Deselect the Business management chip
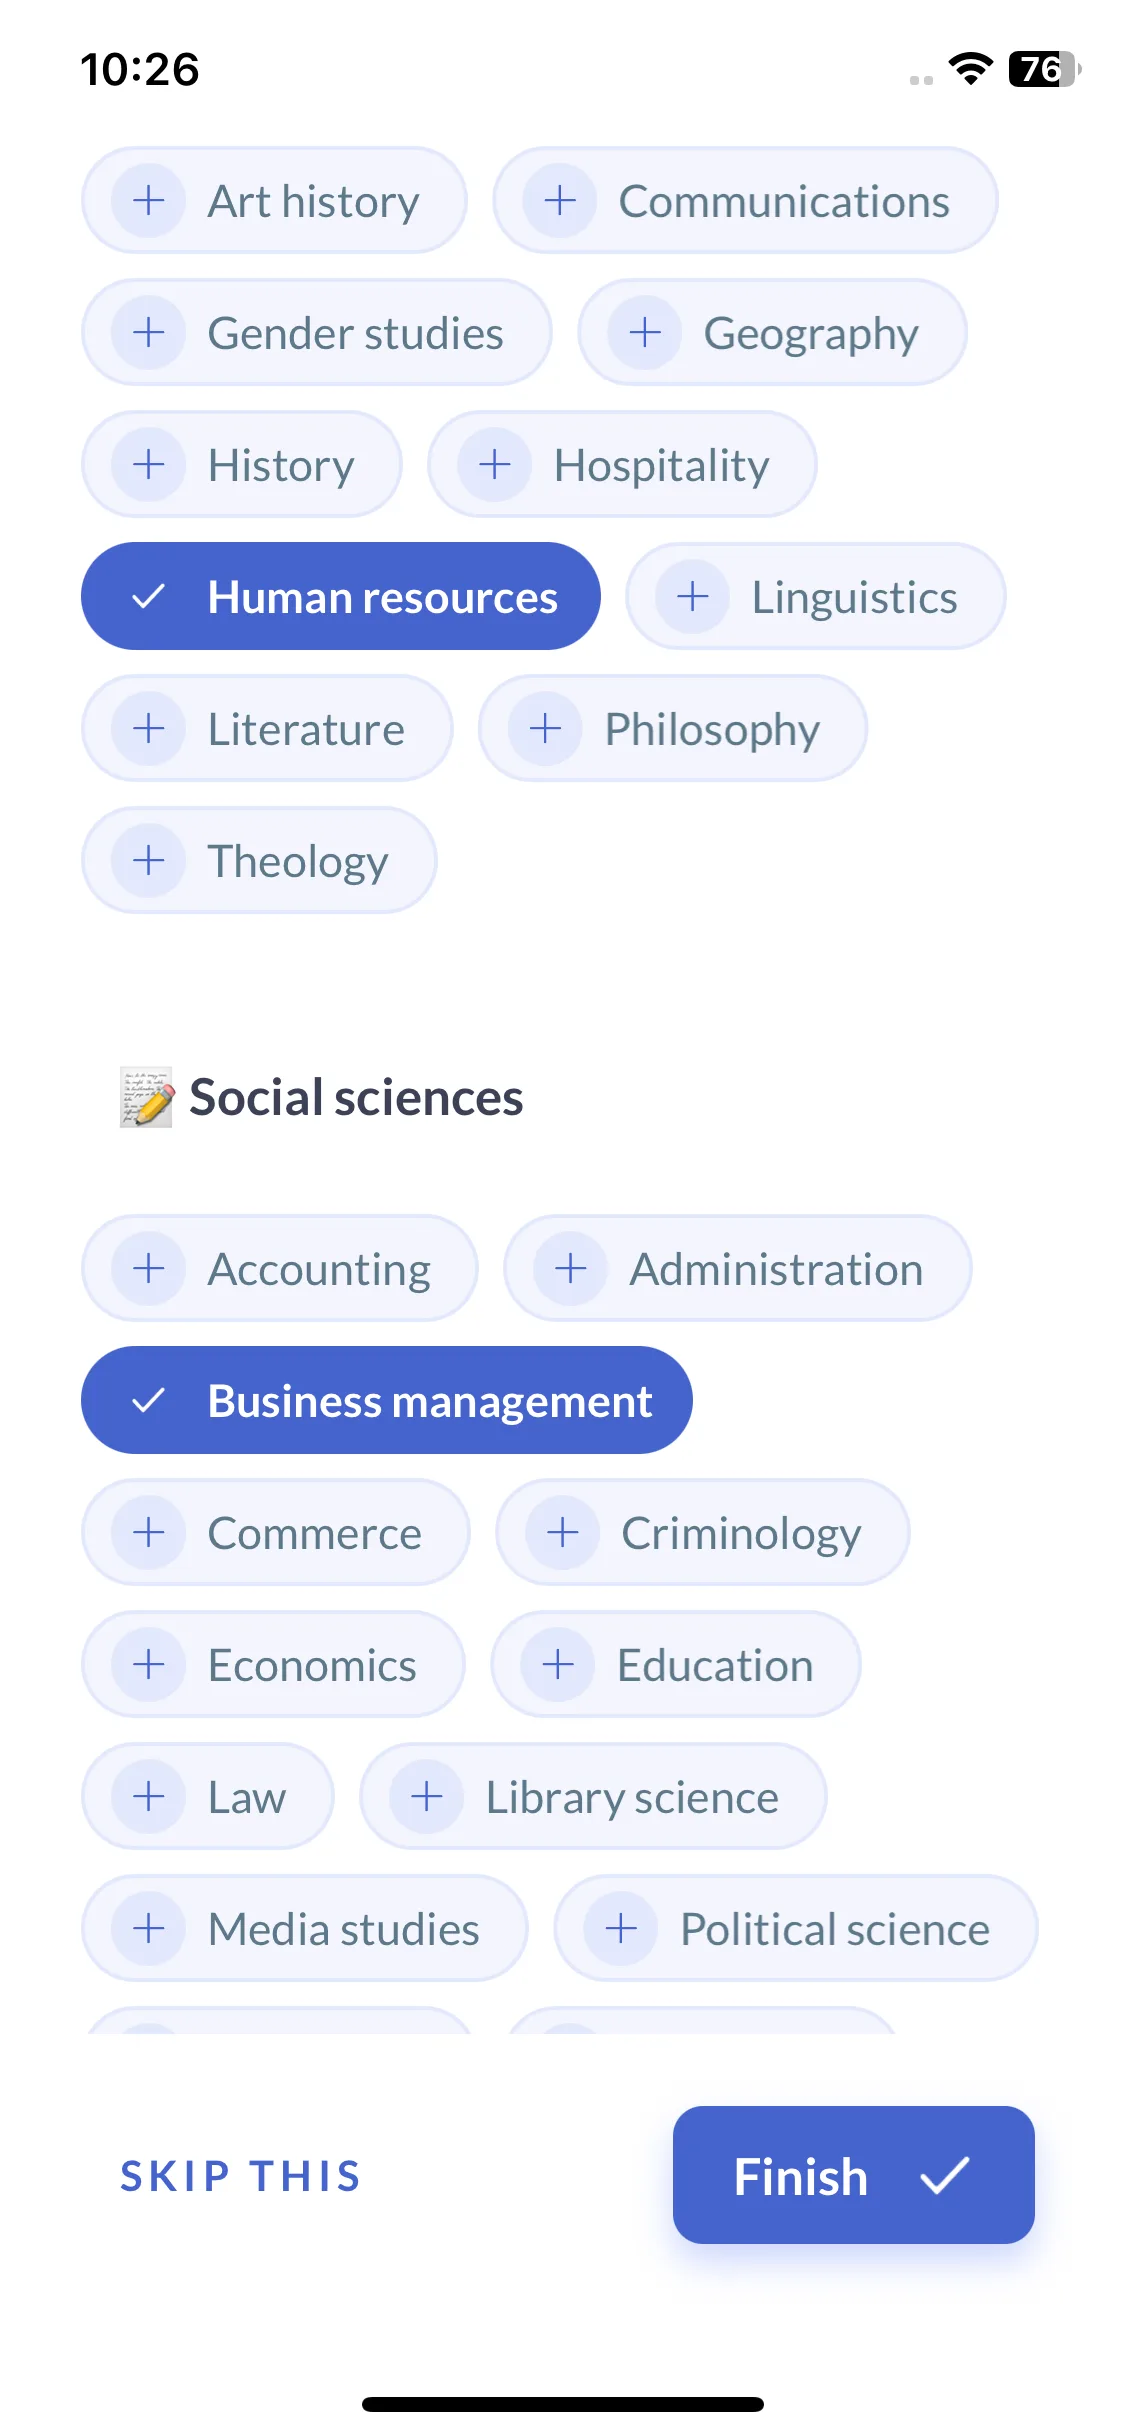This screenshot has width=1125, height=2436. point(387,1401)
